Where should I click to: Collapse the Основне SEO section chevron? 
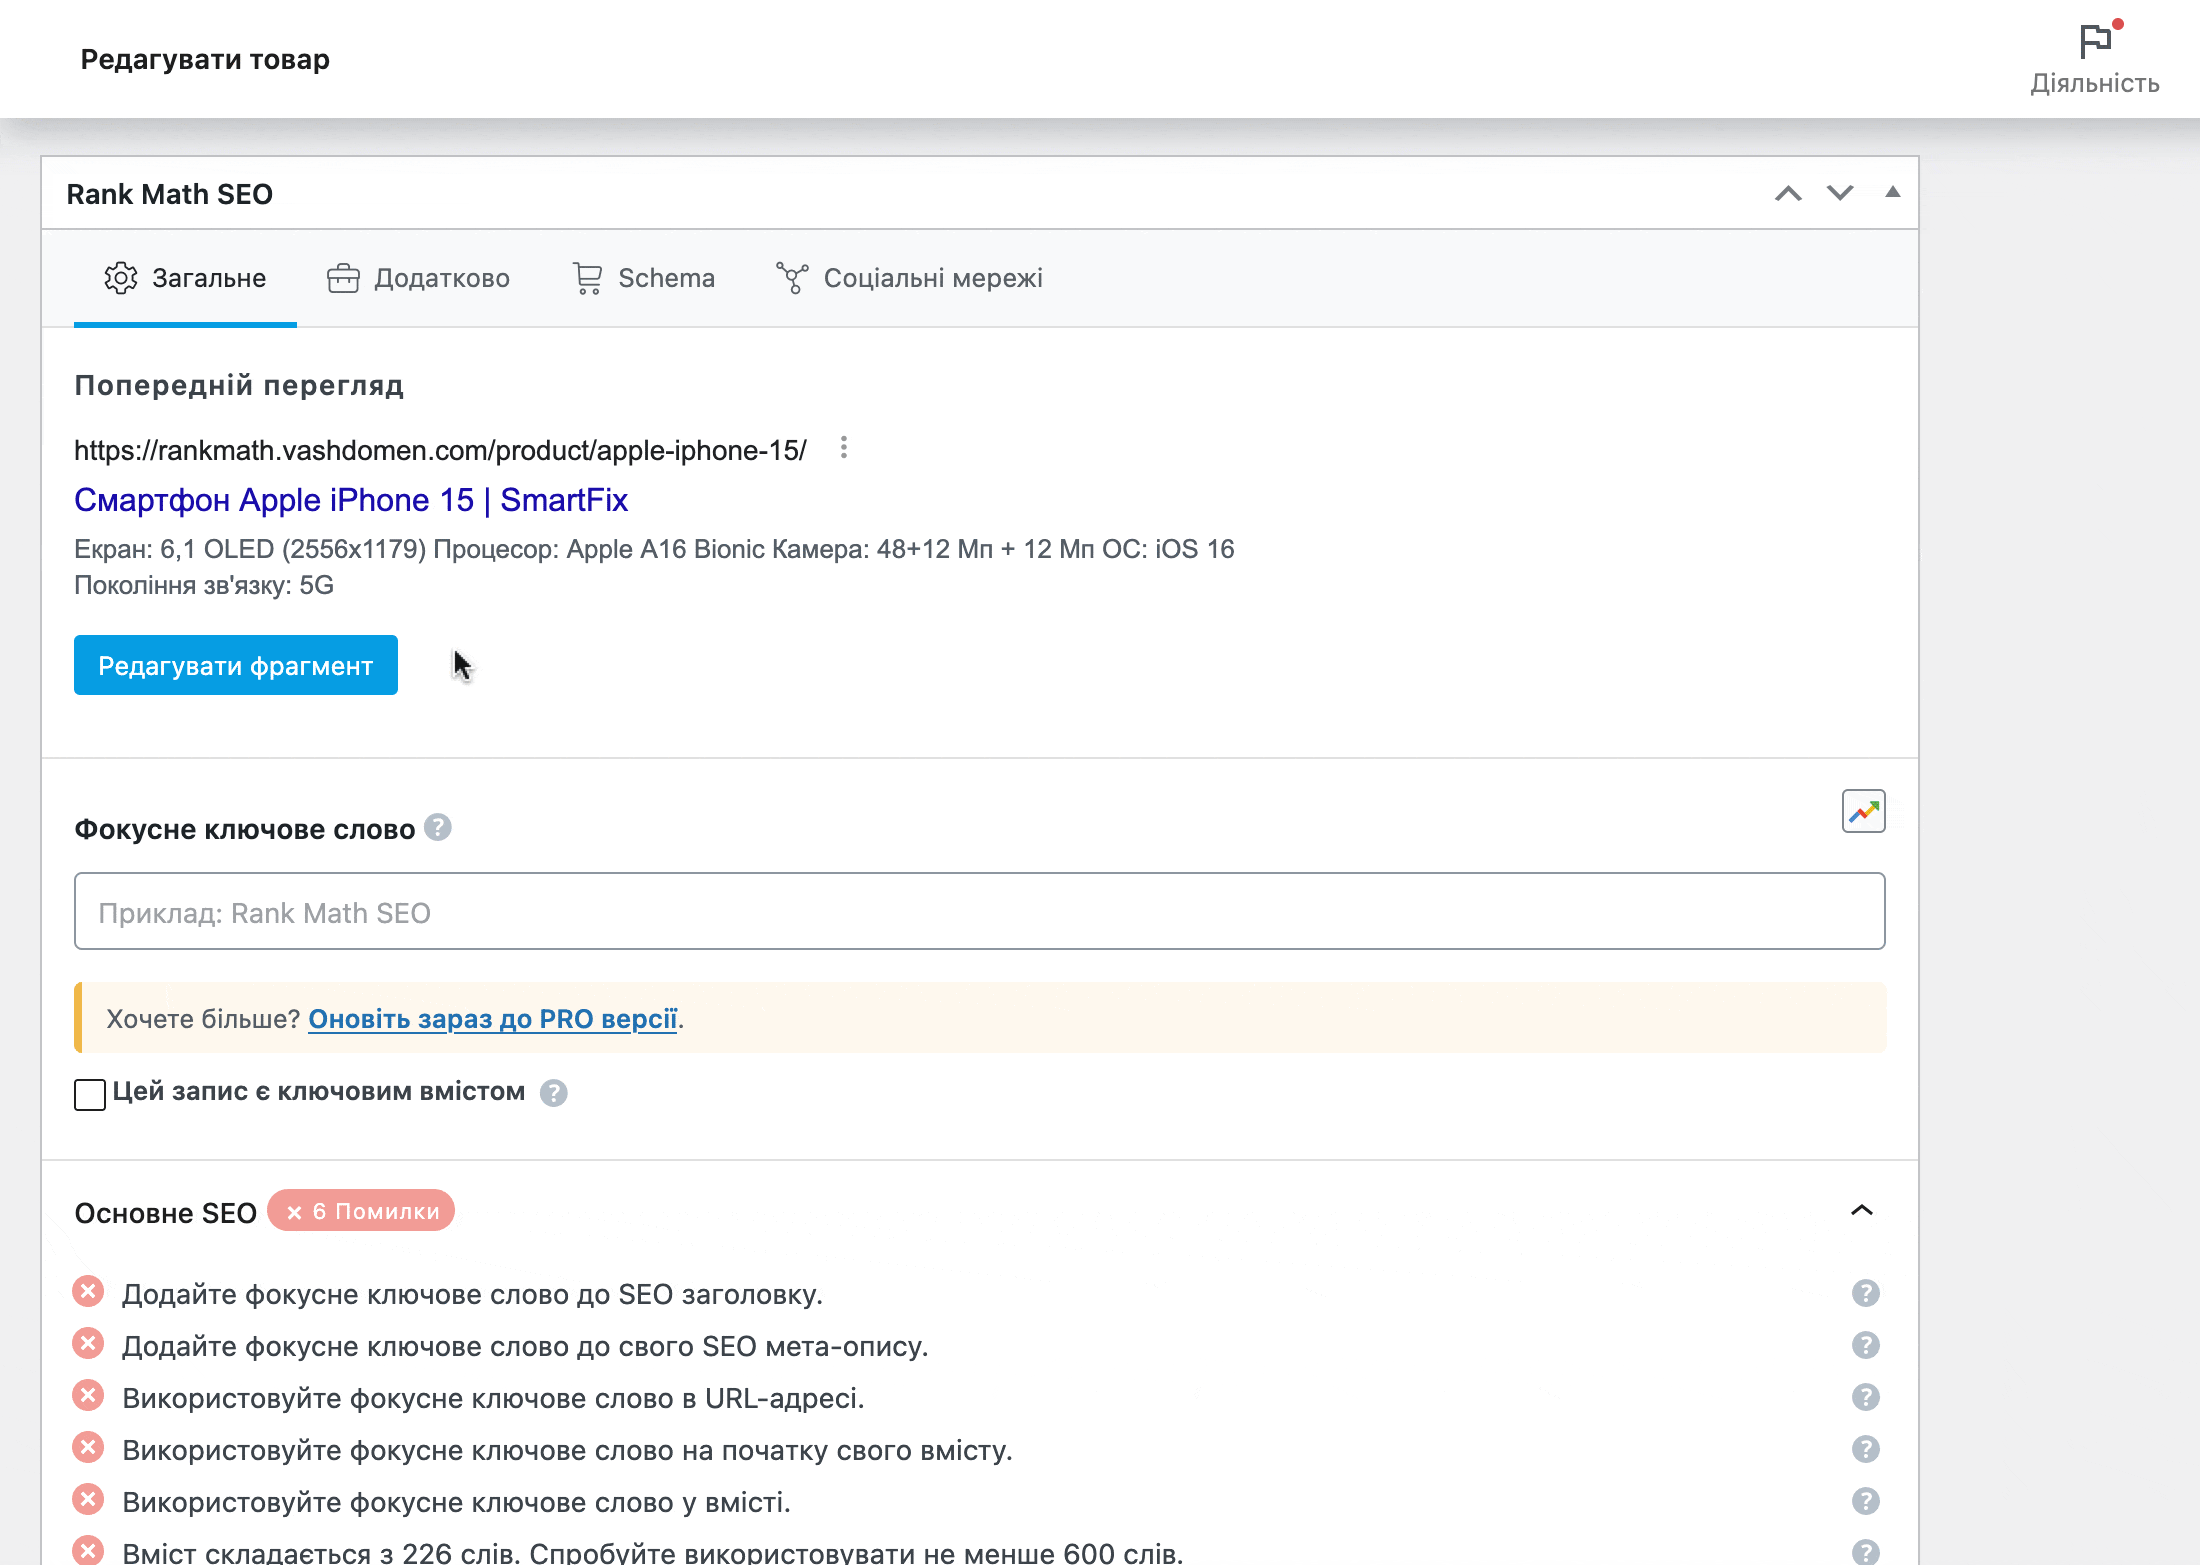pos(1862,1211)
